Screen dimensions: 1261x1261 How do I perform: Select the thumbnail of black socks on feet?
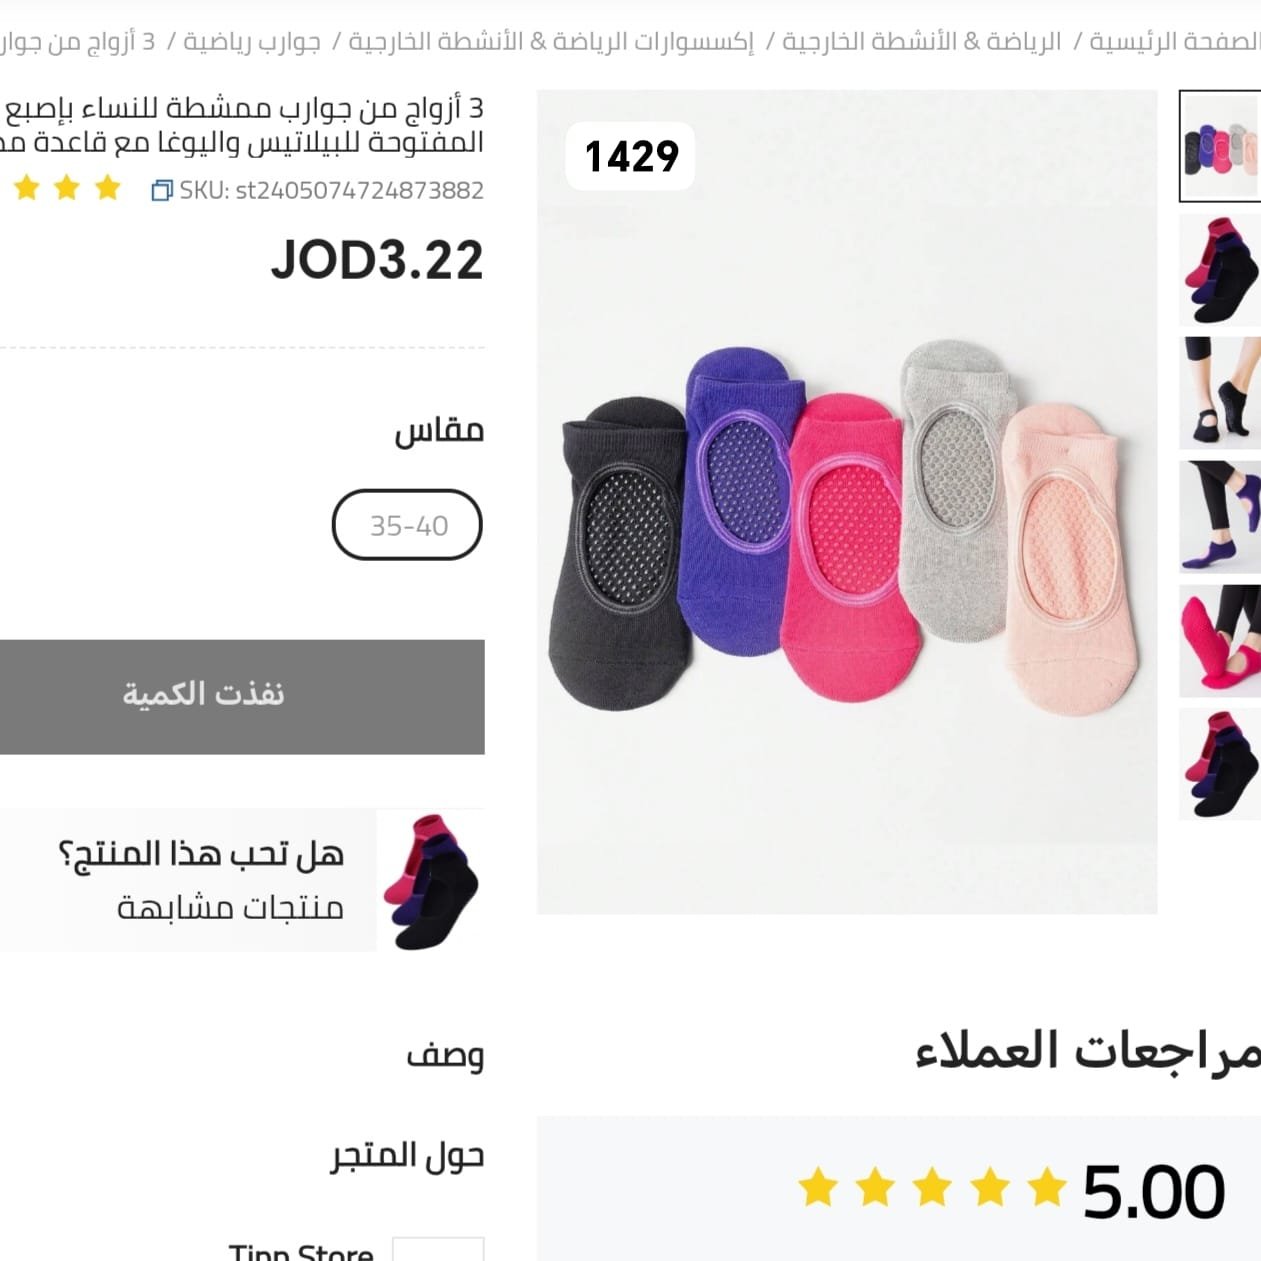pyautogui.click(x=1219, y=393)
